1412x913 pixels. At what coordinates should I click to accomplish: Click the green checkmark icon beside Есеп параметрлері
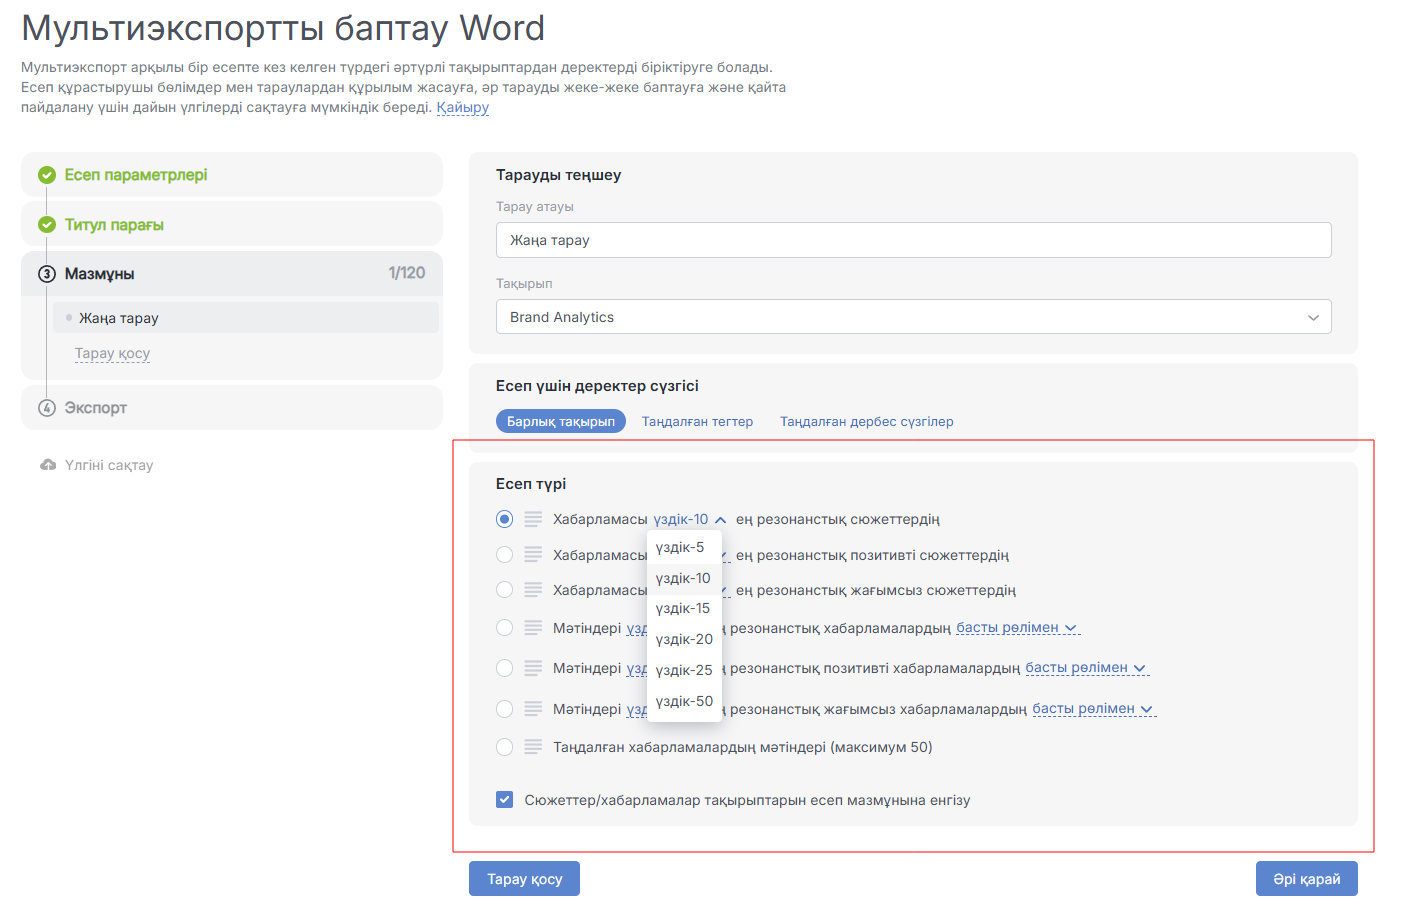coord(47,175)
